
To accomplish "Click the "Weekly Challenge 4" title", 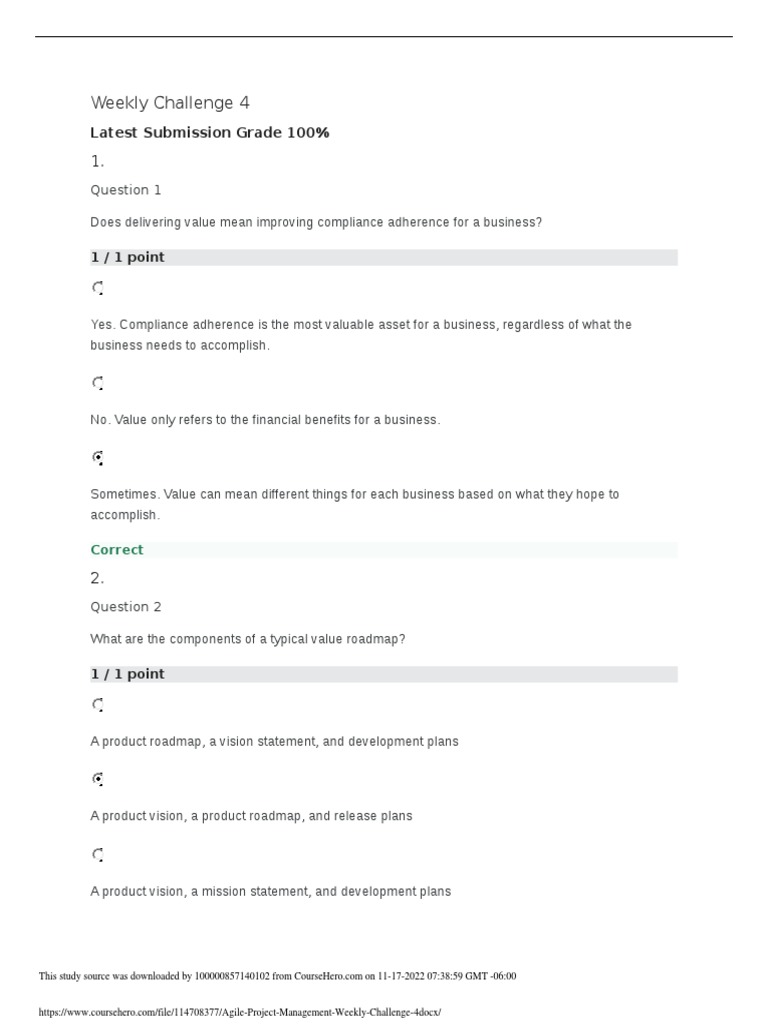I will [x=170, y=103].
